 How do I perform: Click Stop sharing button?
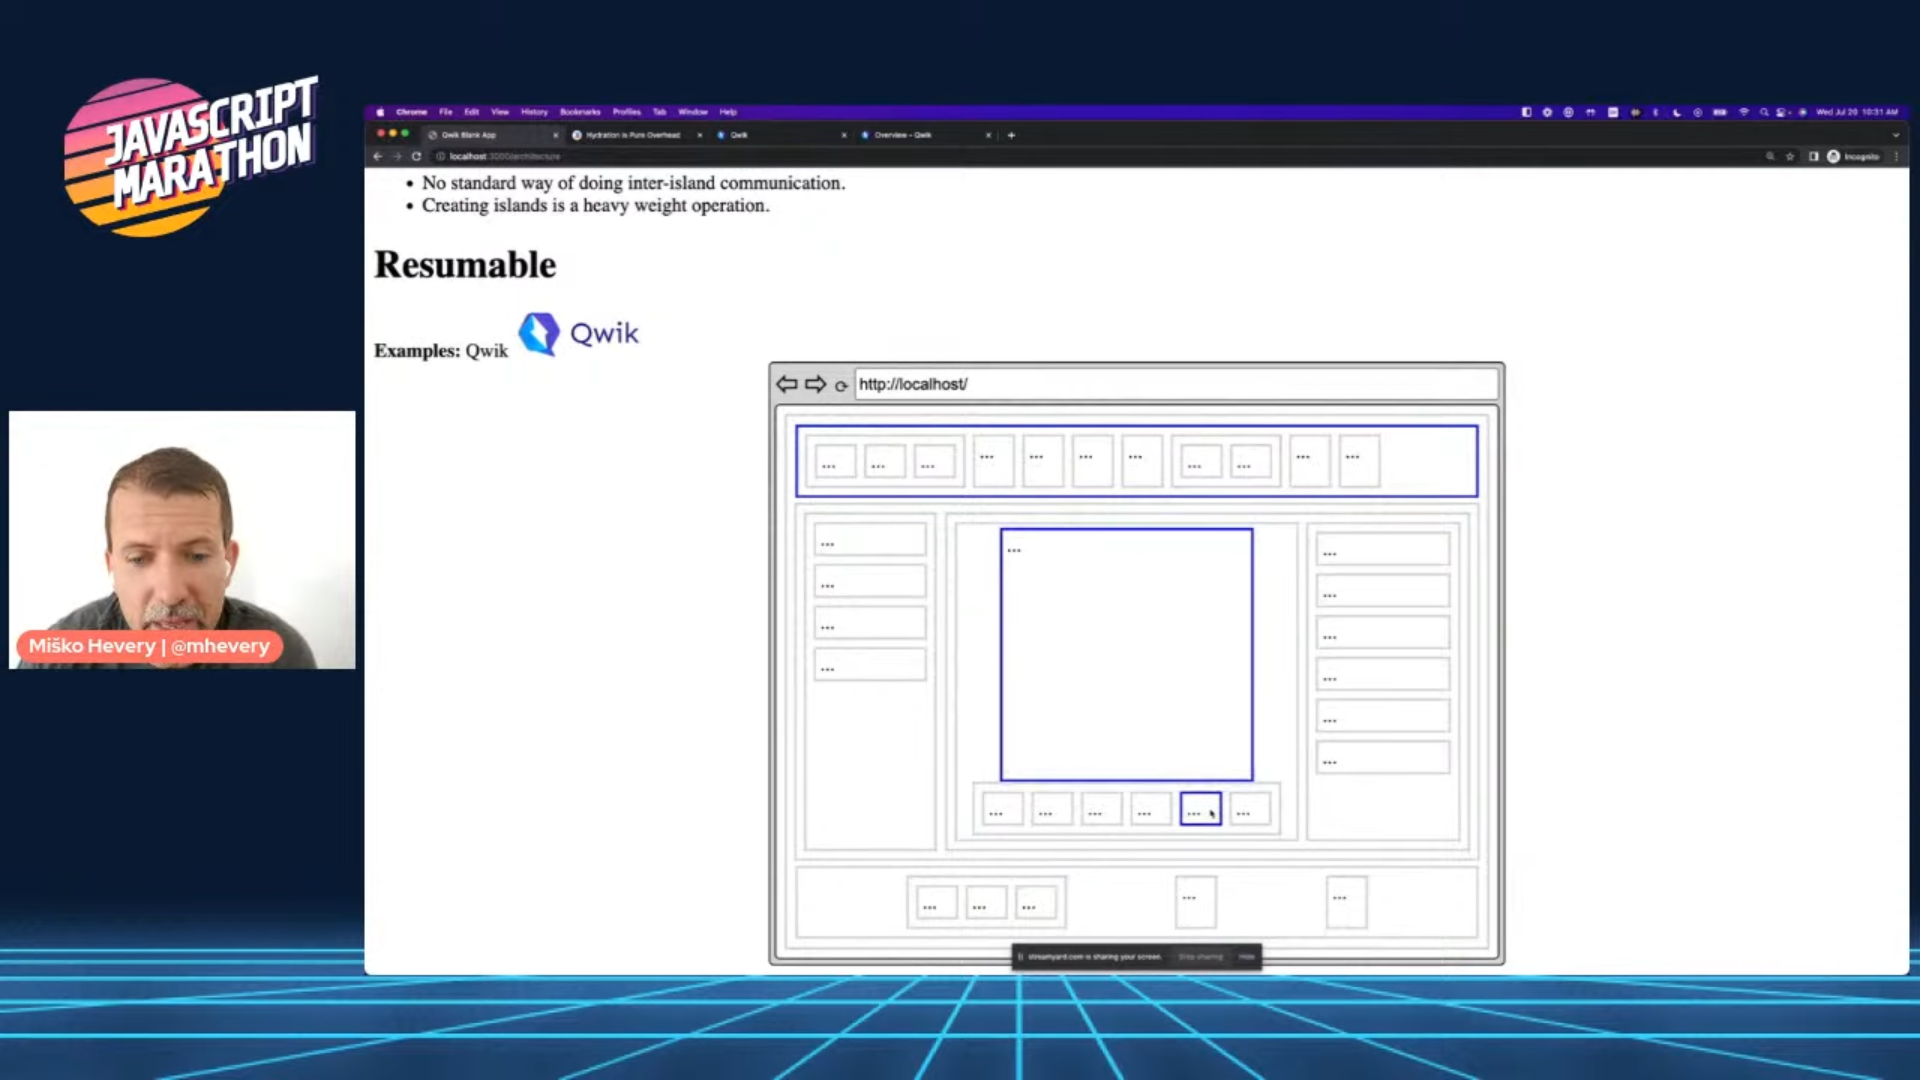[x=1200, y=957]
